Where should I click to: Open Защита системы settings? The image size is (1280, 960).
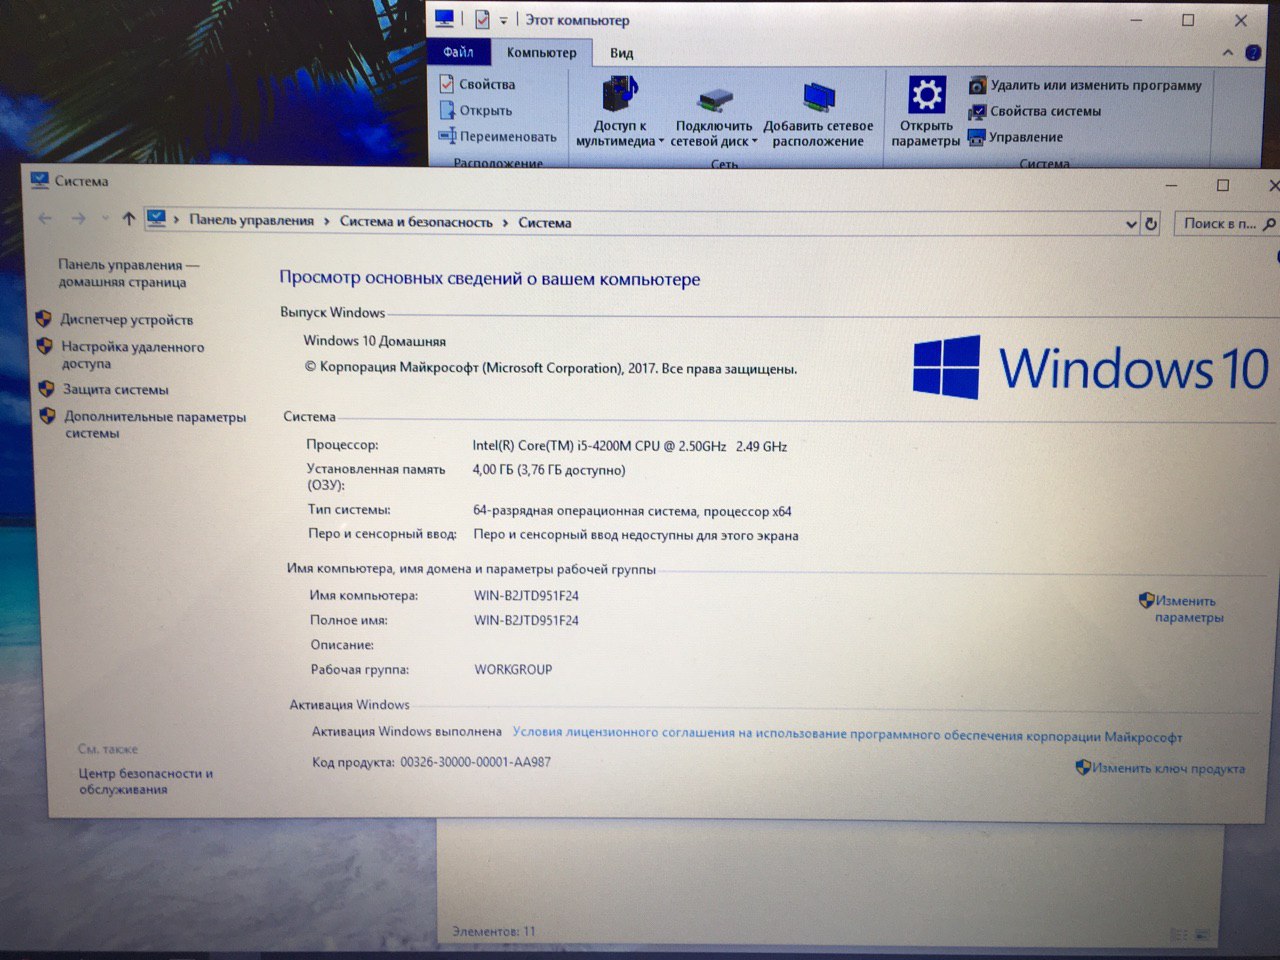(x=115, y=390)
